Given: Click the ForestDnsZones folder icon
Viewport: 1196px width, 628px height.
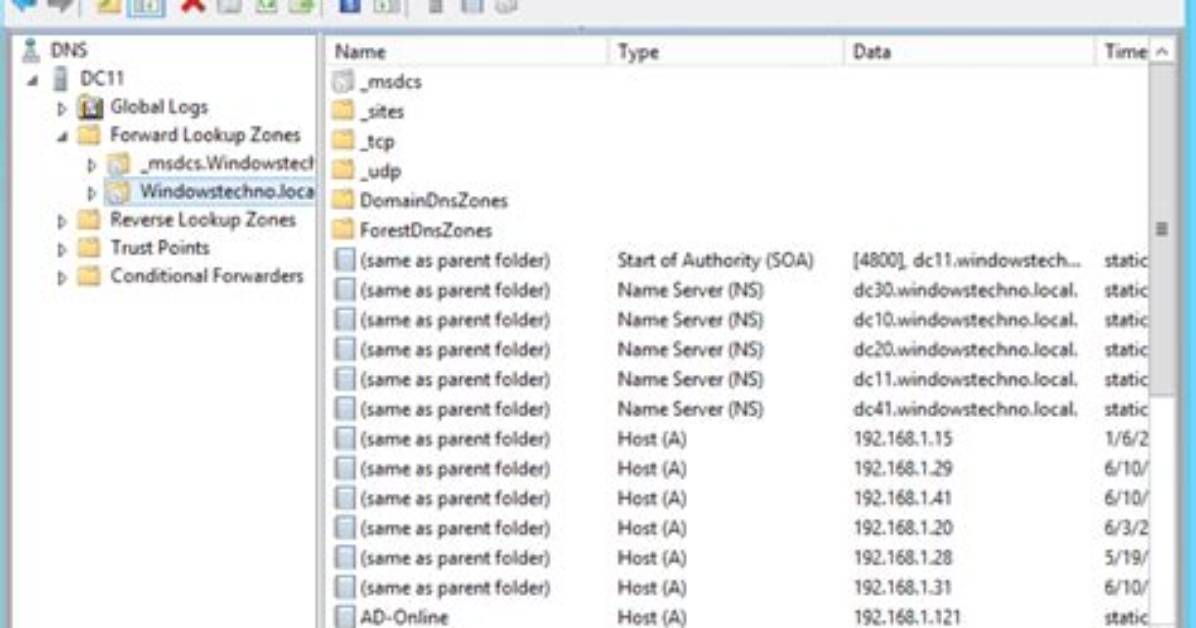Looking at the screenshot, I should pyautogui.click(x=344, y=230).
